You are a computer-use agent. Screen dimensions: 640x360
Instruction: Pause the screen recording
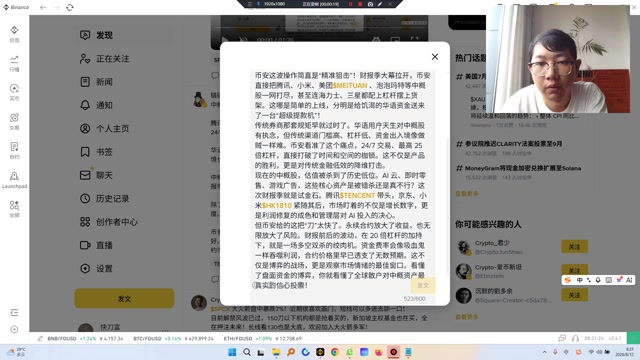[x=350, y=4]
